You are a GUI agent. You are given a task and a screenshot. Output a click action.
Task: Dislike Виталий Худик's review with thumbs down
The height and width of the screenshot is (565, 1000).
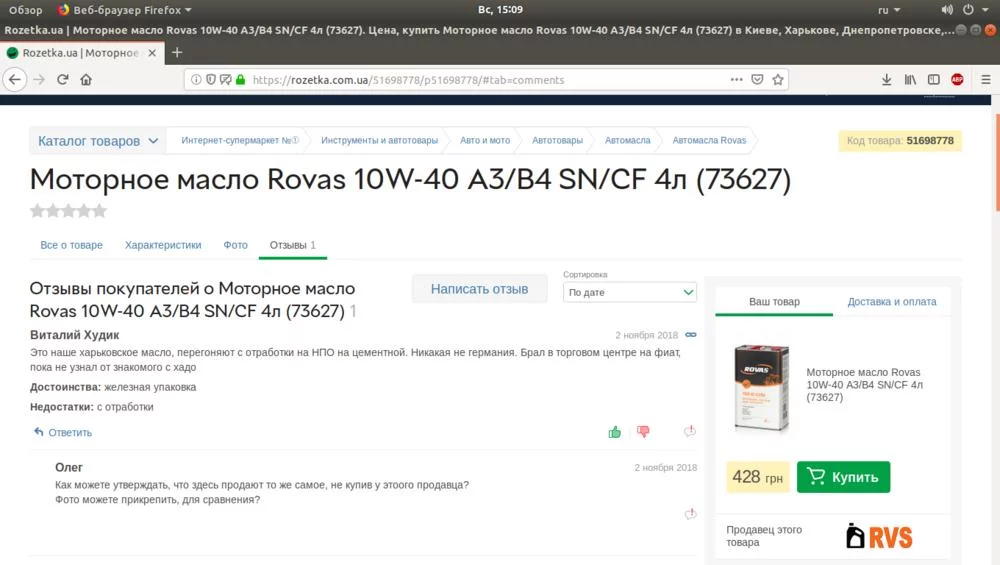point(643,432)
